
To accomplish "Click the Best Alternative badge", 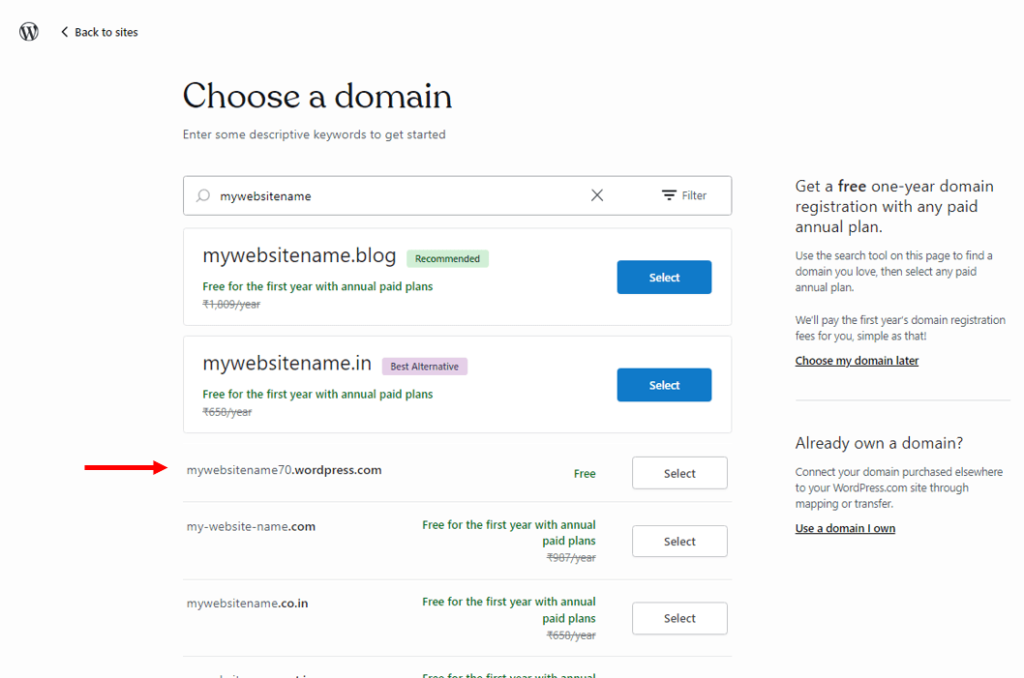I will pos(424,366).
